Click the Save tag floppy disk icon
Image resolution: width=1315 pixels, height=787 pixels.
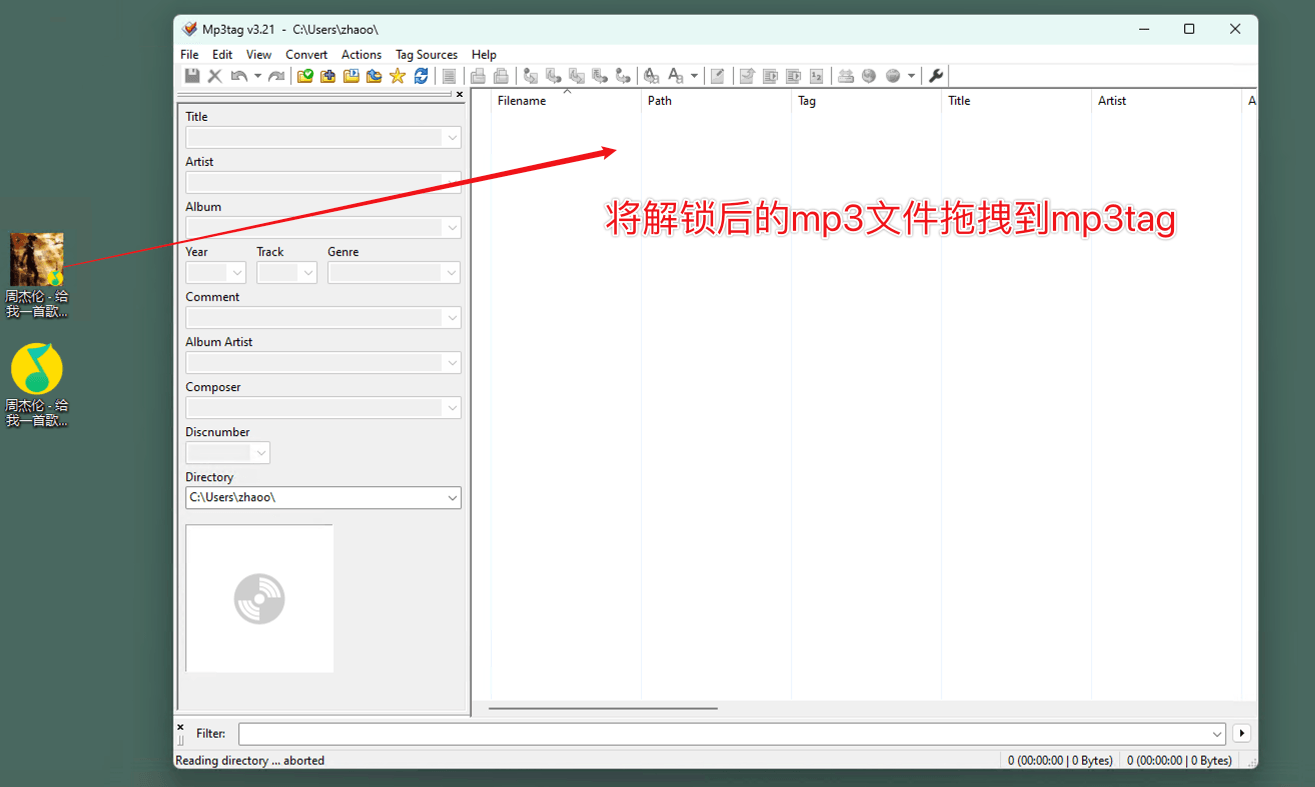[x=192, y=76]
